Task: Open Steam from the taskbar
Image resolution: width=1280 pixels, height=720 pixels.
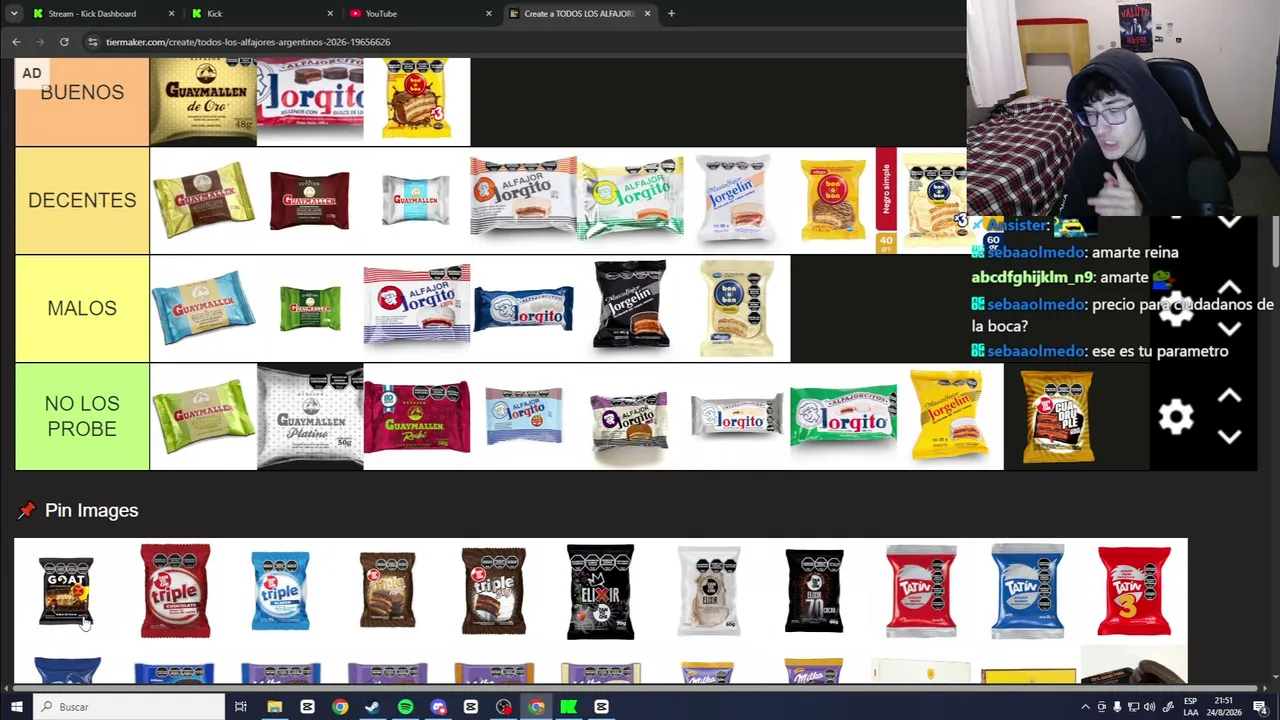Action: [x=372, y=707]
